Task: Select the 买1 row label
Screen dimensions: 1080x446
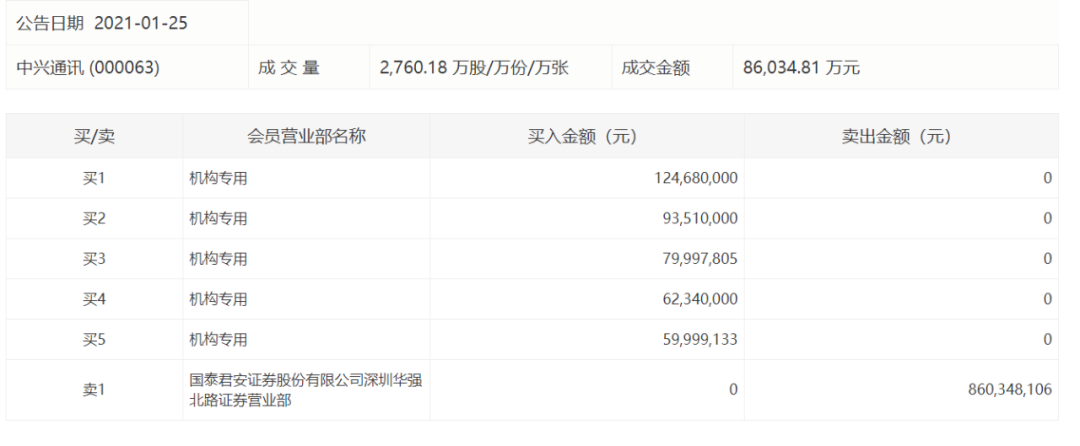Action: 94,178
